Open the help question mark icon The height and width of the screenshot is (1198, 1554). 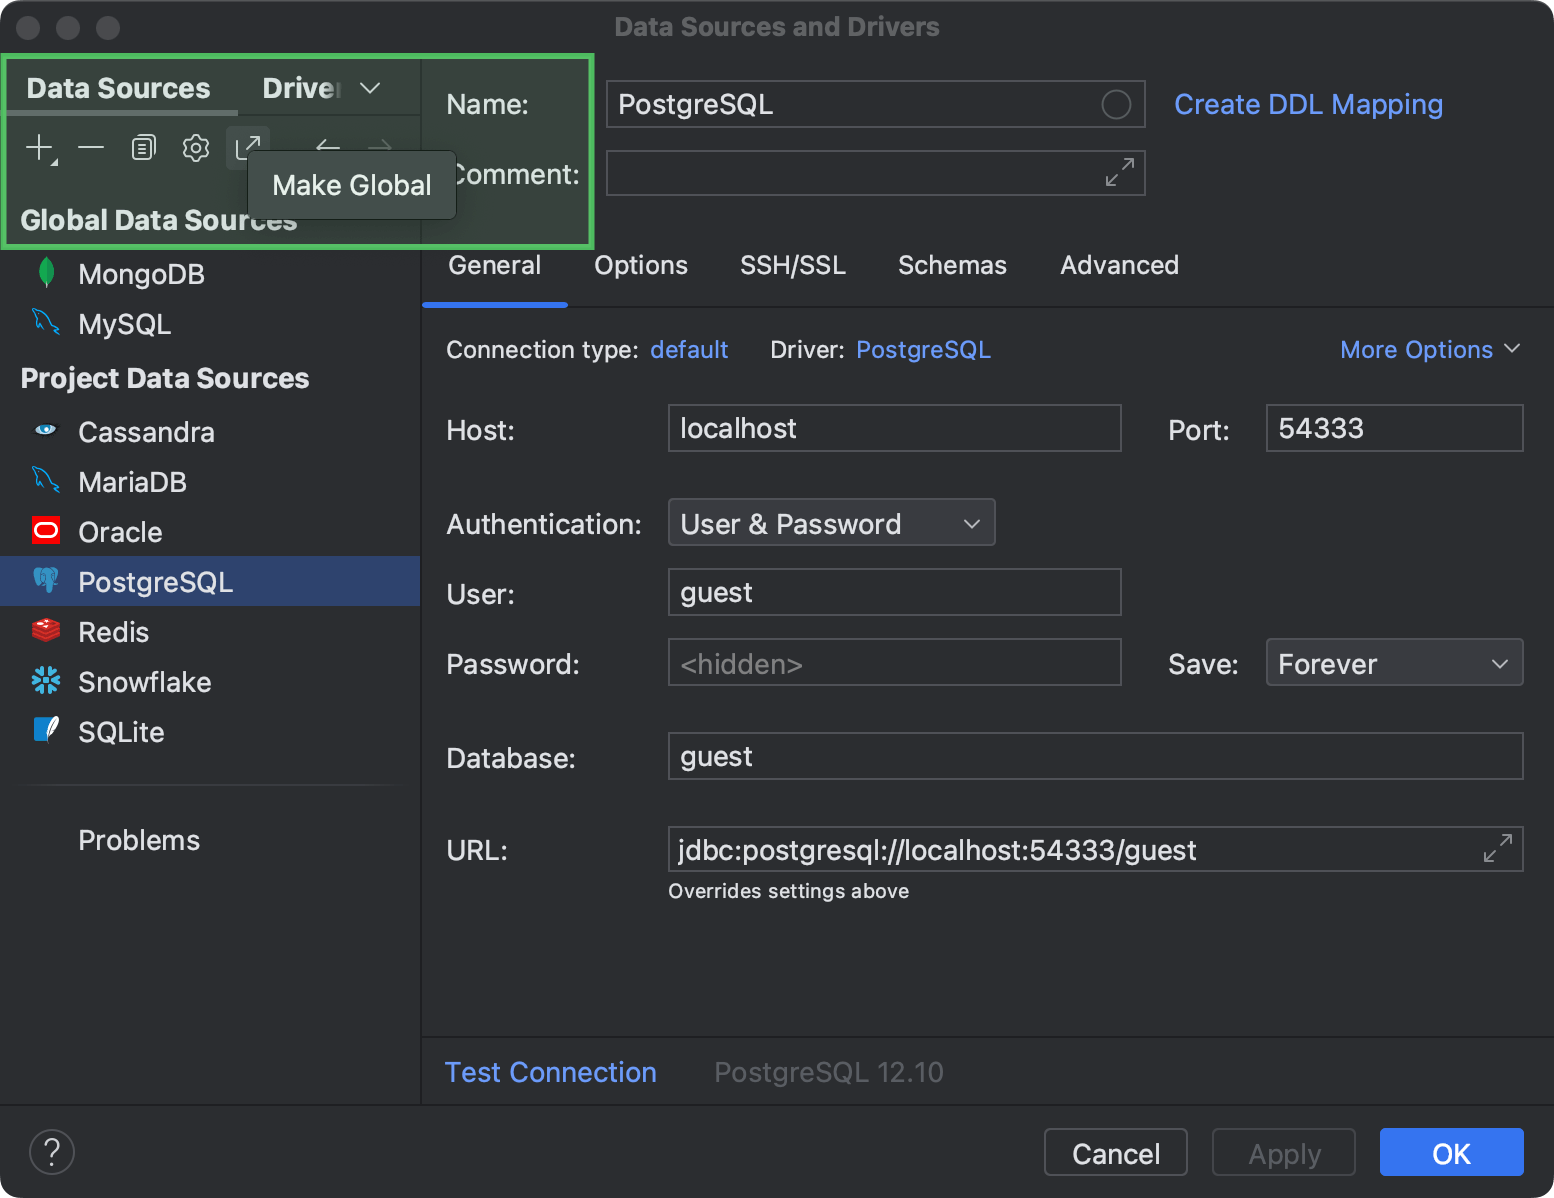tap(52, 1151)
